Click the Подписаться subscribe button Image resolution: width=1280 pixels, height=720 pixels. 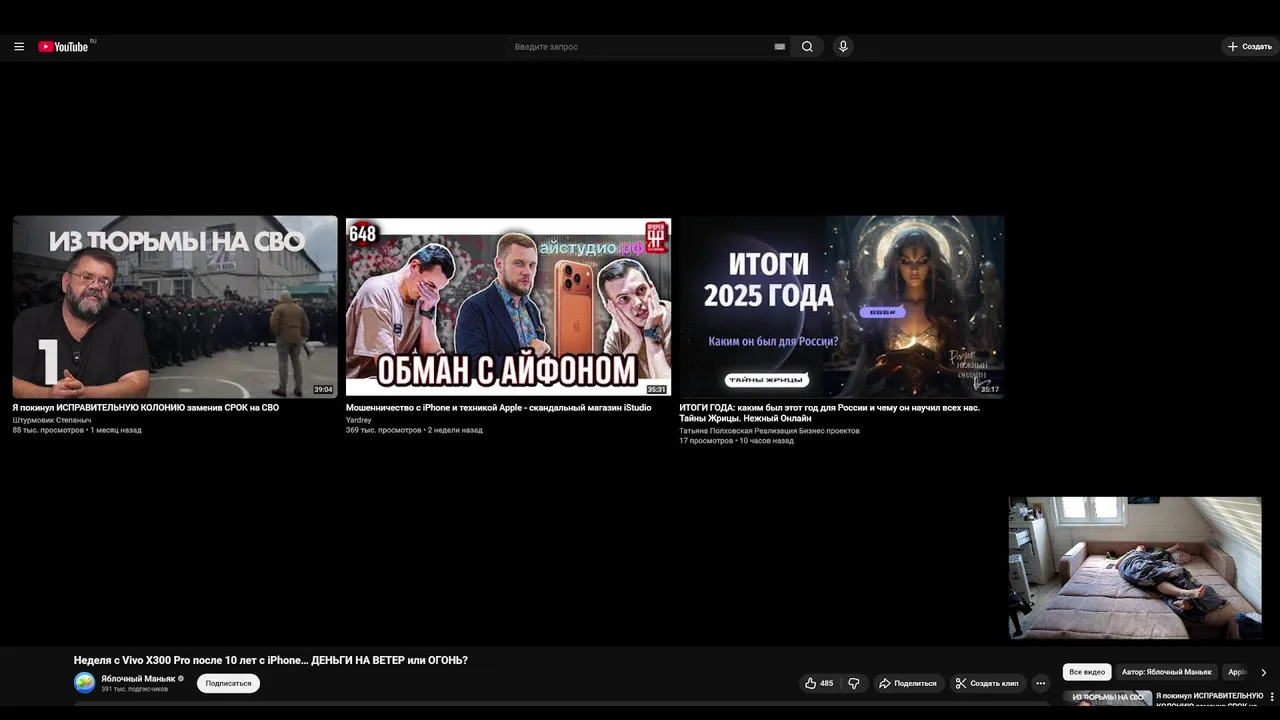point(228,683)
